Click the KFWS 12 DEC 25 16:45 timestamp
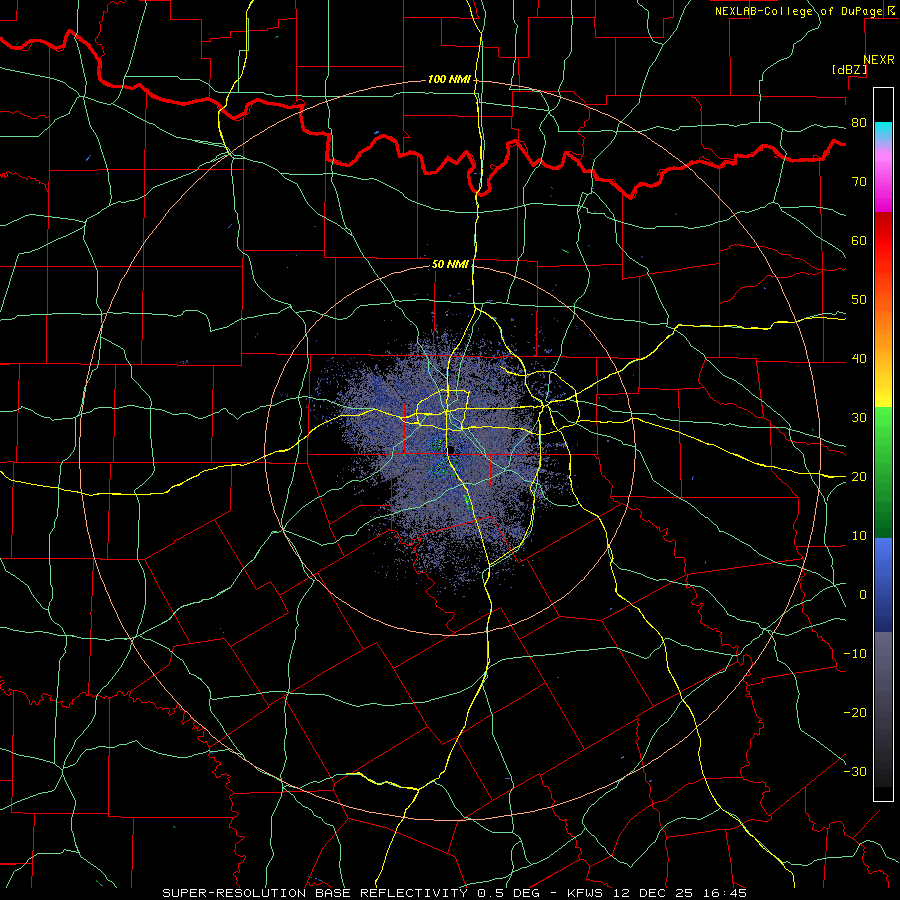The height and width of the screenshot is (900, 900). [x=657, y=893]
